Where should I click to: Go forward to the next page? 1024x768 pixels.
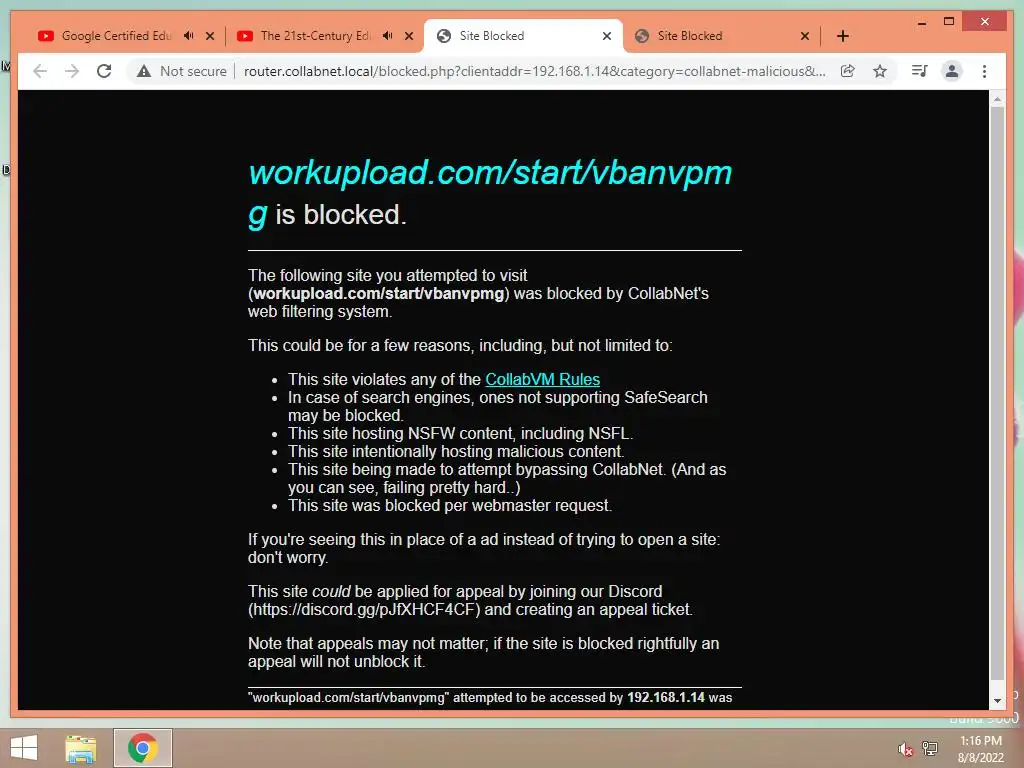point(72,71)
